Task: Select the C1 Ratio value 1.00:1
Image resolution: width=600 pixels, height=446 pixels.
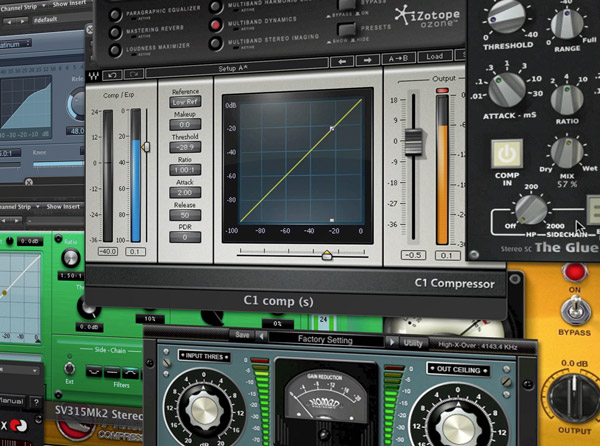Action: (x=185, y=170)
